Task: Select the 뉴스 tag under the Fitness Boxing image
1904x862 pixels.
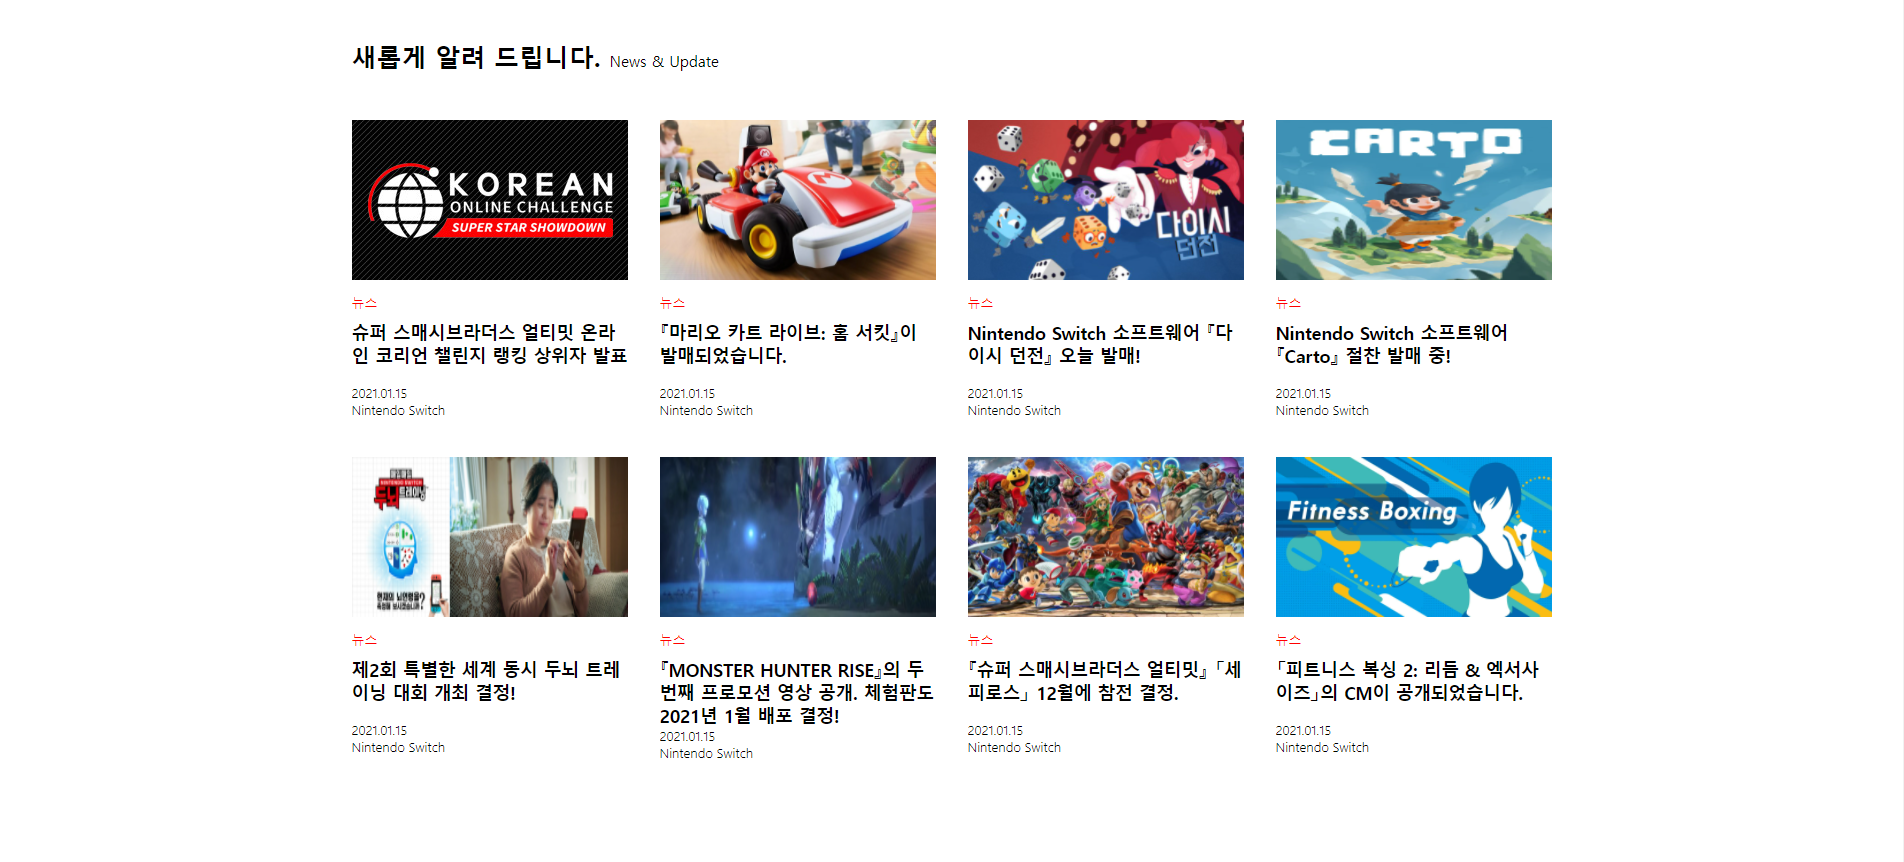Action: 1288,640
